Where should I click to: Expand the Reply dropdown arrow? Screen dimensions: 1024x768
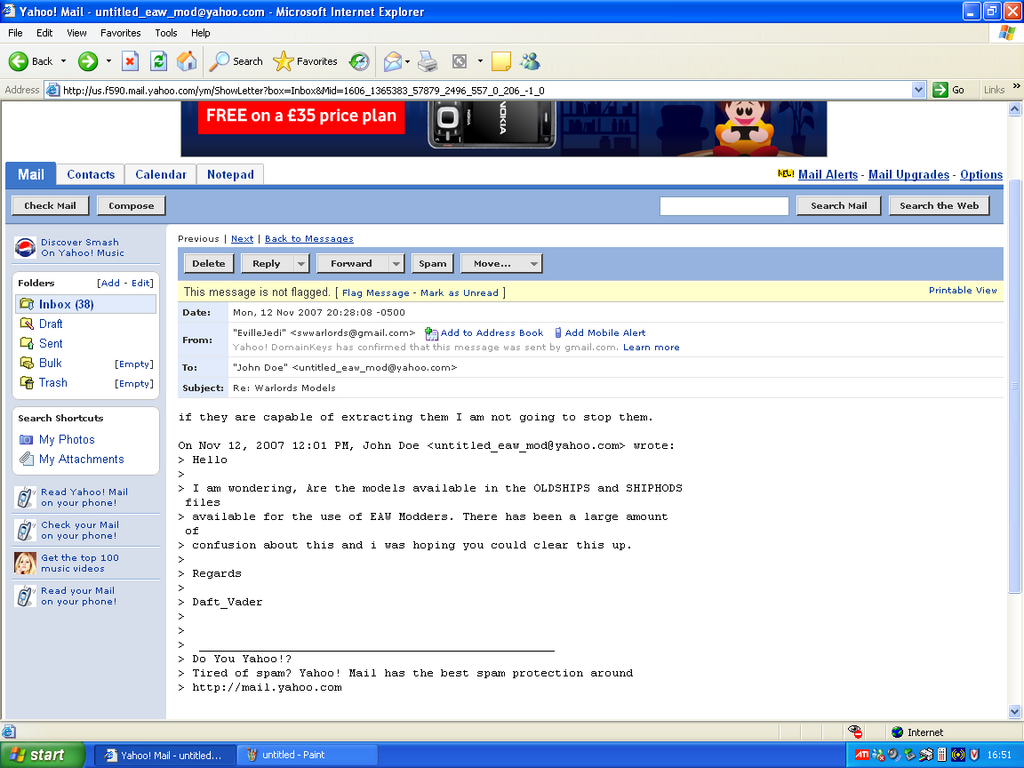[x=301, y=264]
